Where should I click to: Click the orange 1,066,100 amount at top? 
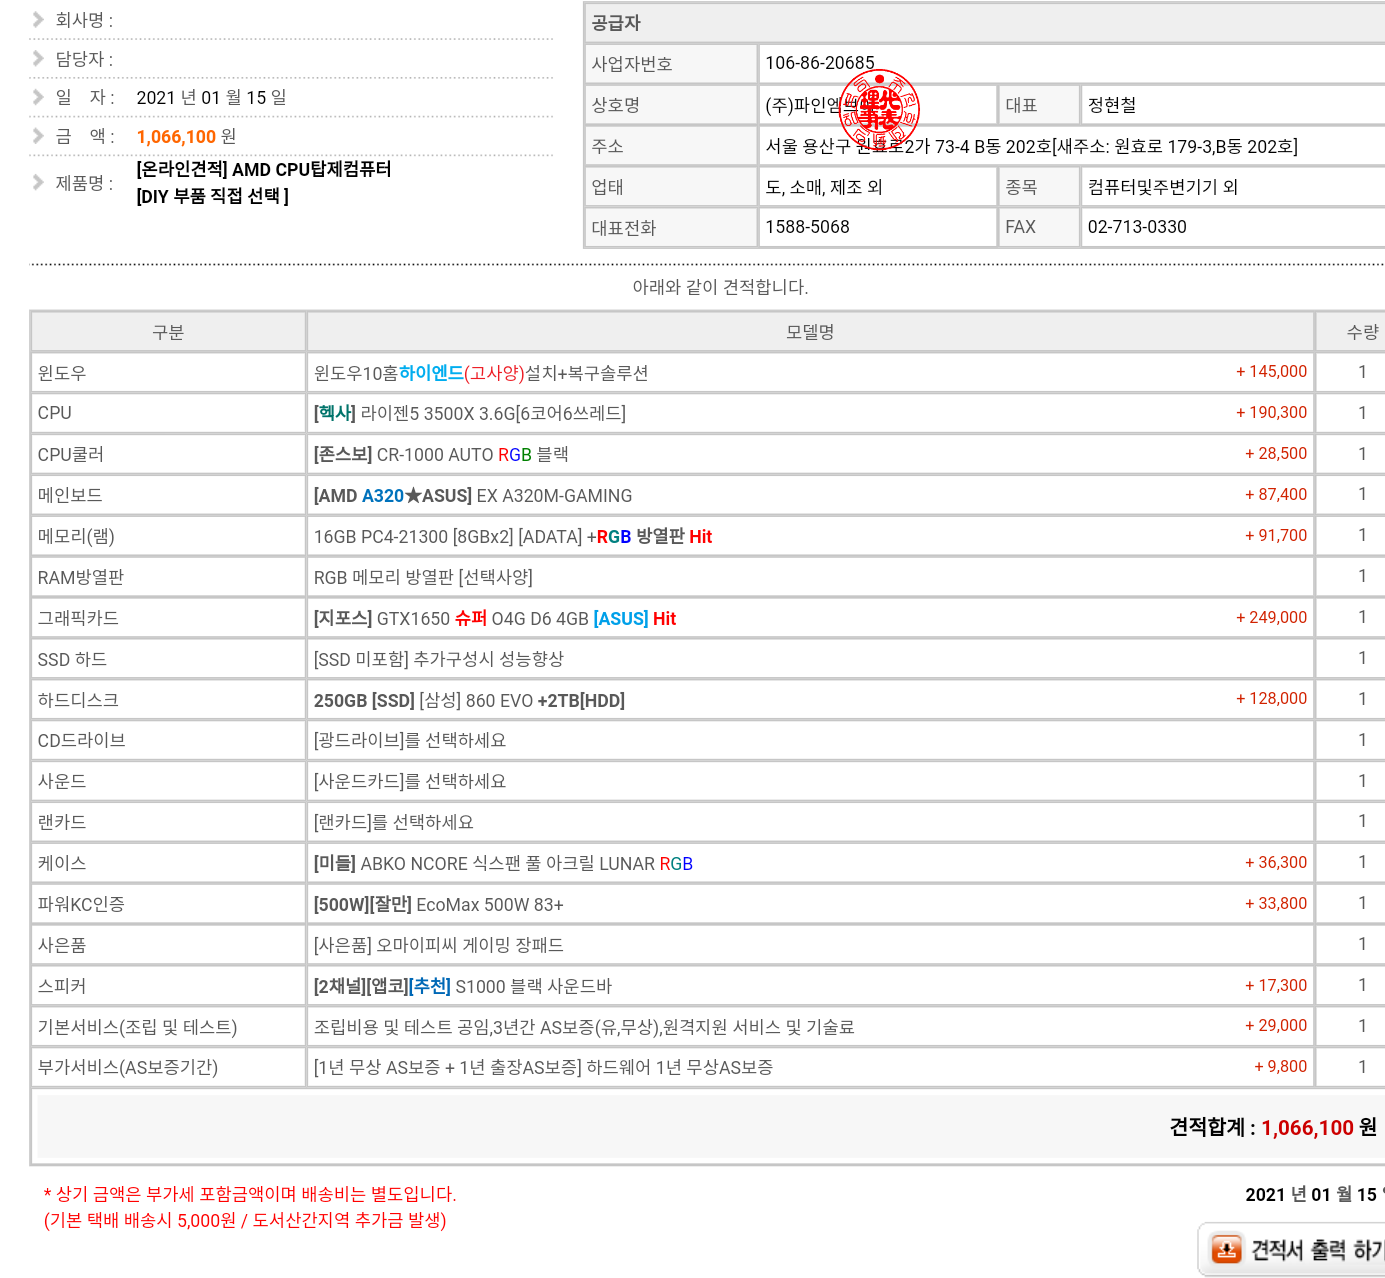point(176,137)
